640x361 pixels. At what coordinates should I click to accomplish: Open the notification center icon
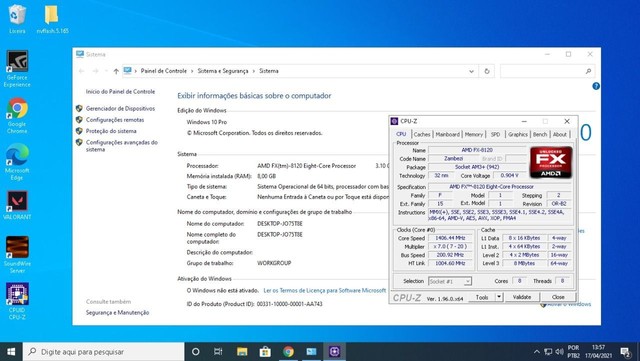point(625,352)
